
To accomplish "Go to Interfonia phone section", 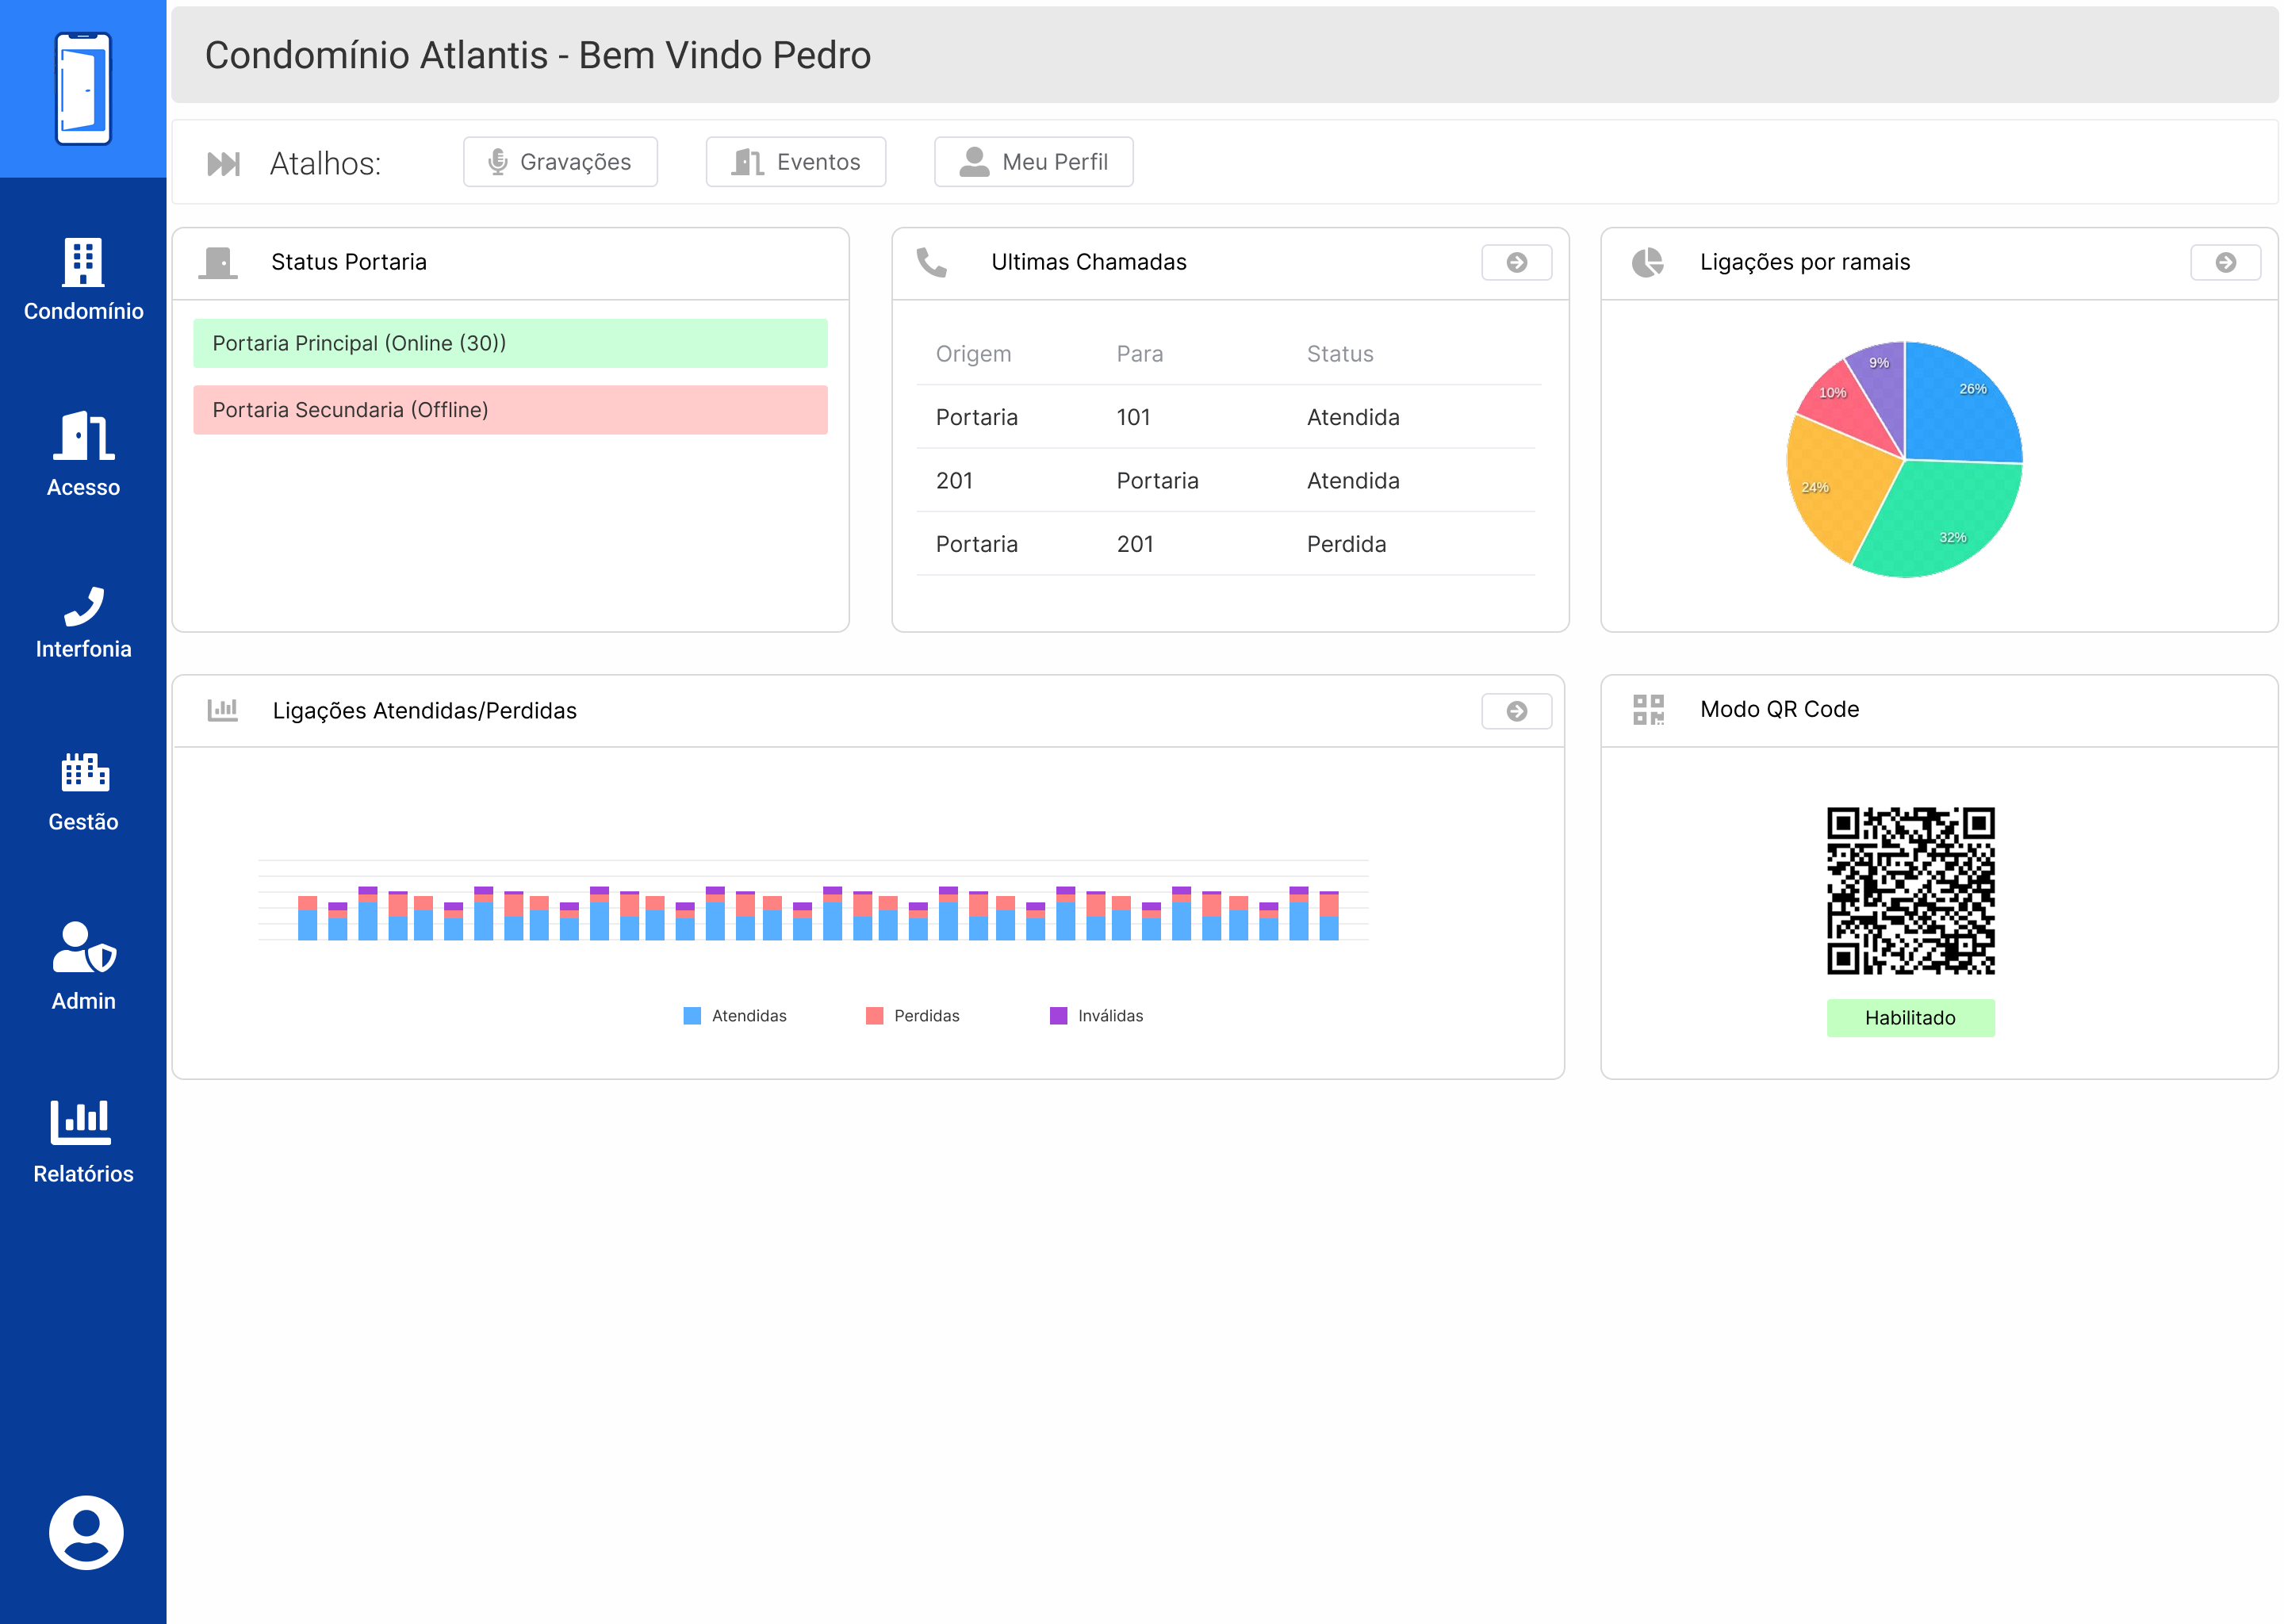I will point(83,623).
